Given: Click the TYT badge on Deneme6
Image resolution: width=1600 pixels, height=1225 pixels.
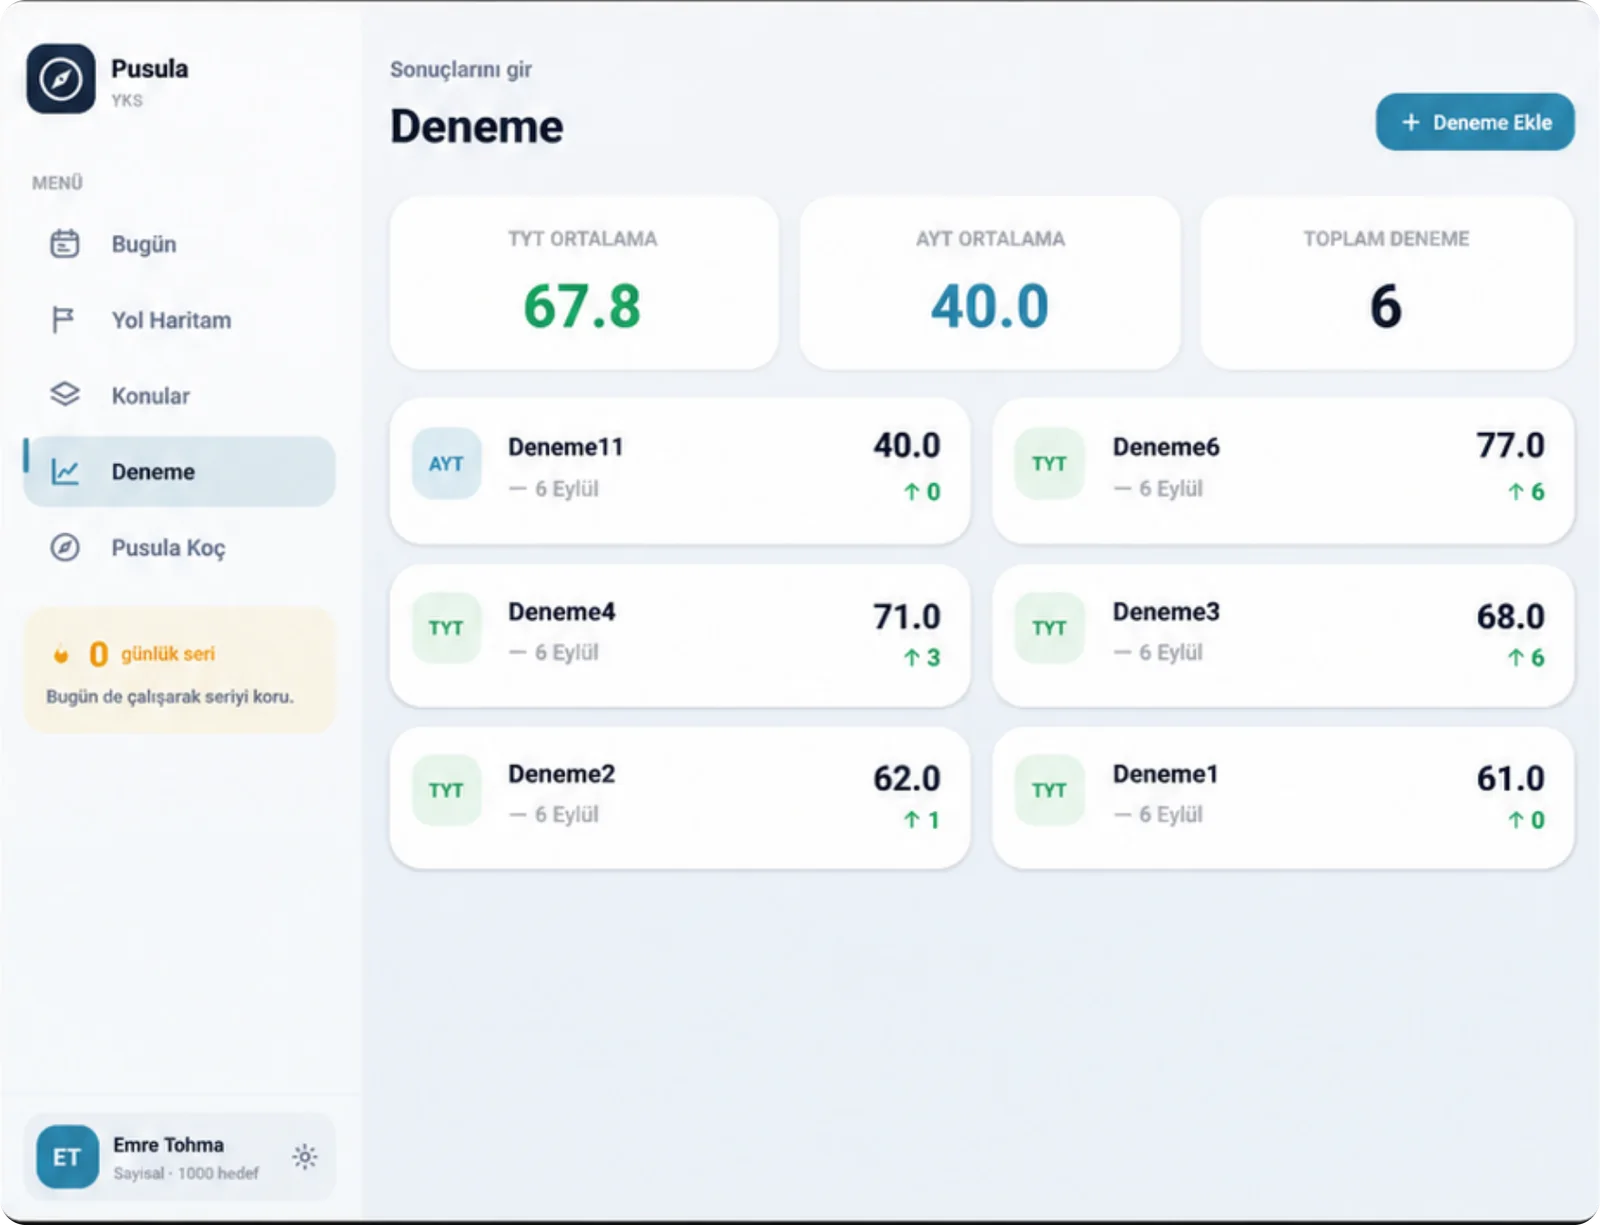Looking at the screenshot, I should [x=1049, y=464].
